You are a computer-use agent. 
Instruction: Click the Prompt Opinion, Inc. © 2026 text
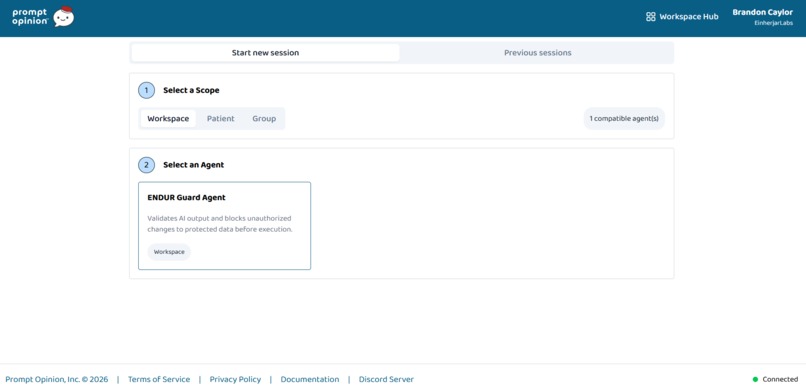57,380
